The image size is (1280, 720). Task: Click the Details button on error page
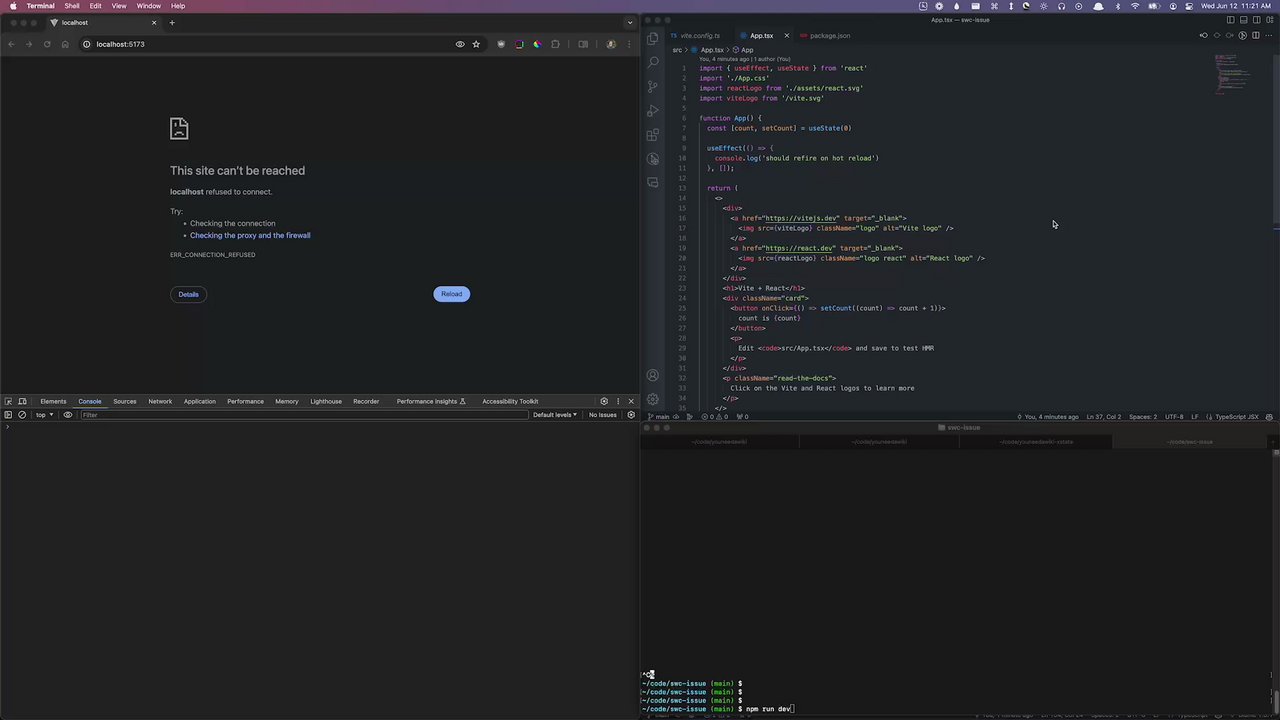coord(188,294)
